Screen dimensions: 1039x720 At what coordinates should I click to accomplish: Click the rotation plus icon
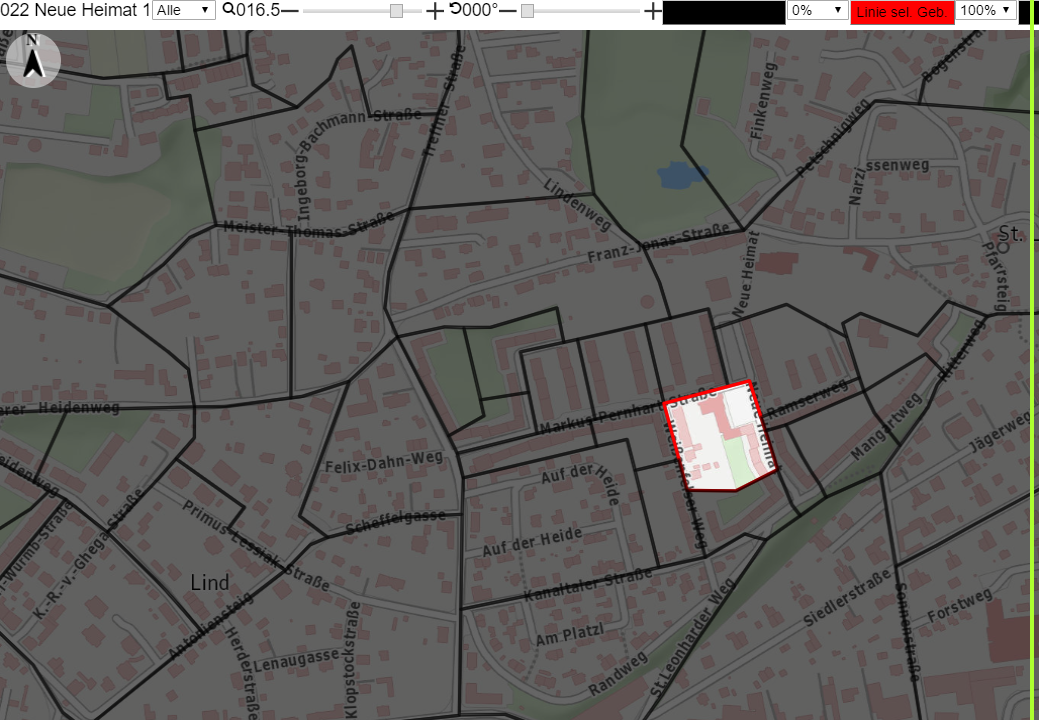pyautogui.click(x=653, y=11)
